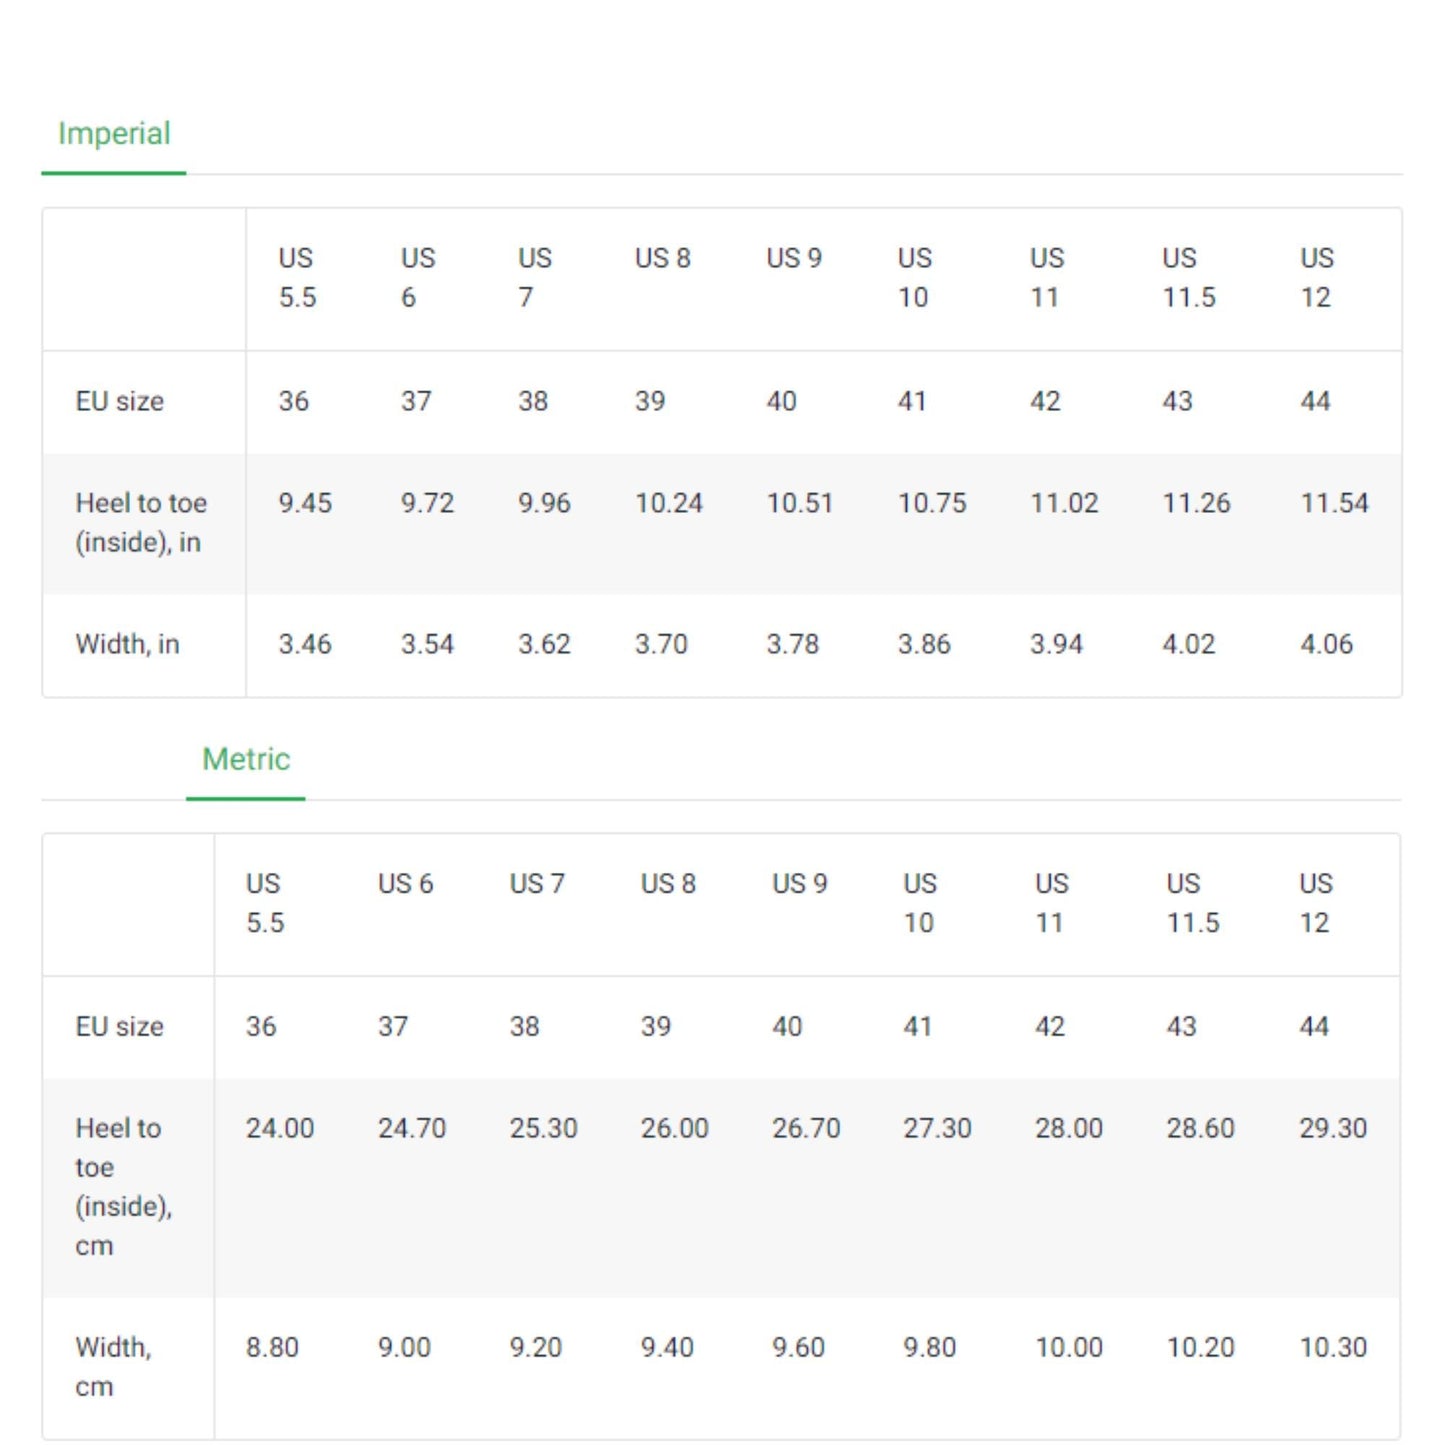This screenshot has height=1445, width=1445.
Task: Click the width value 9.60 cm
Action: (795, 1347)
